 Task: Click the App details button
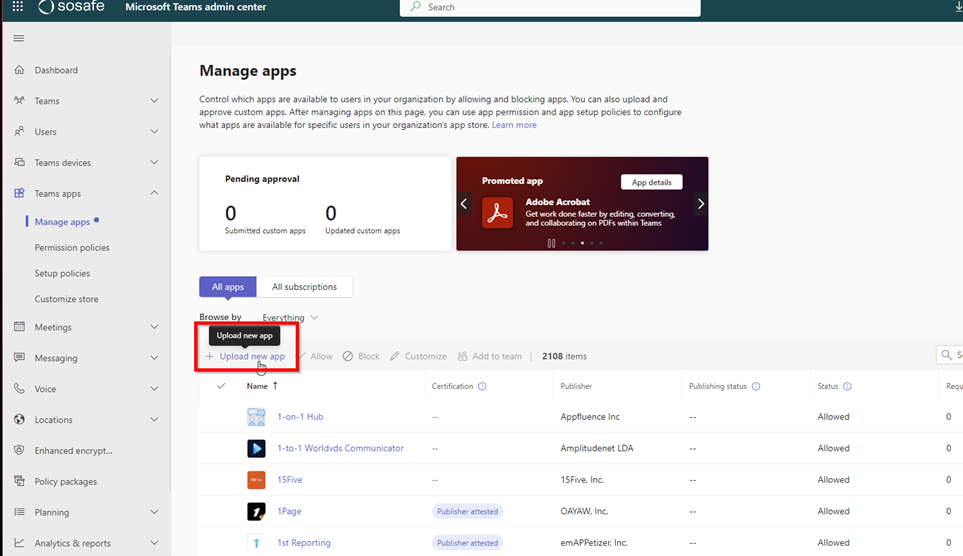pos(651,182)
